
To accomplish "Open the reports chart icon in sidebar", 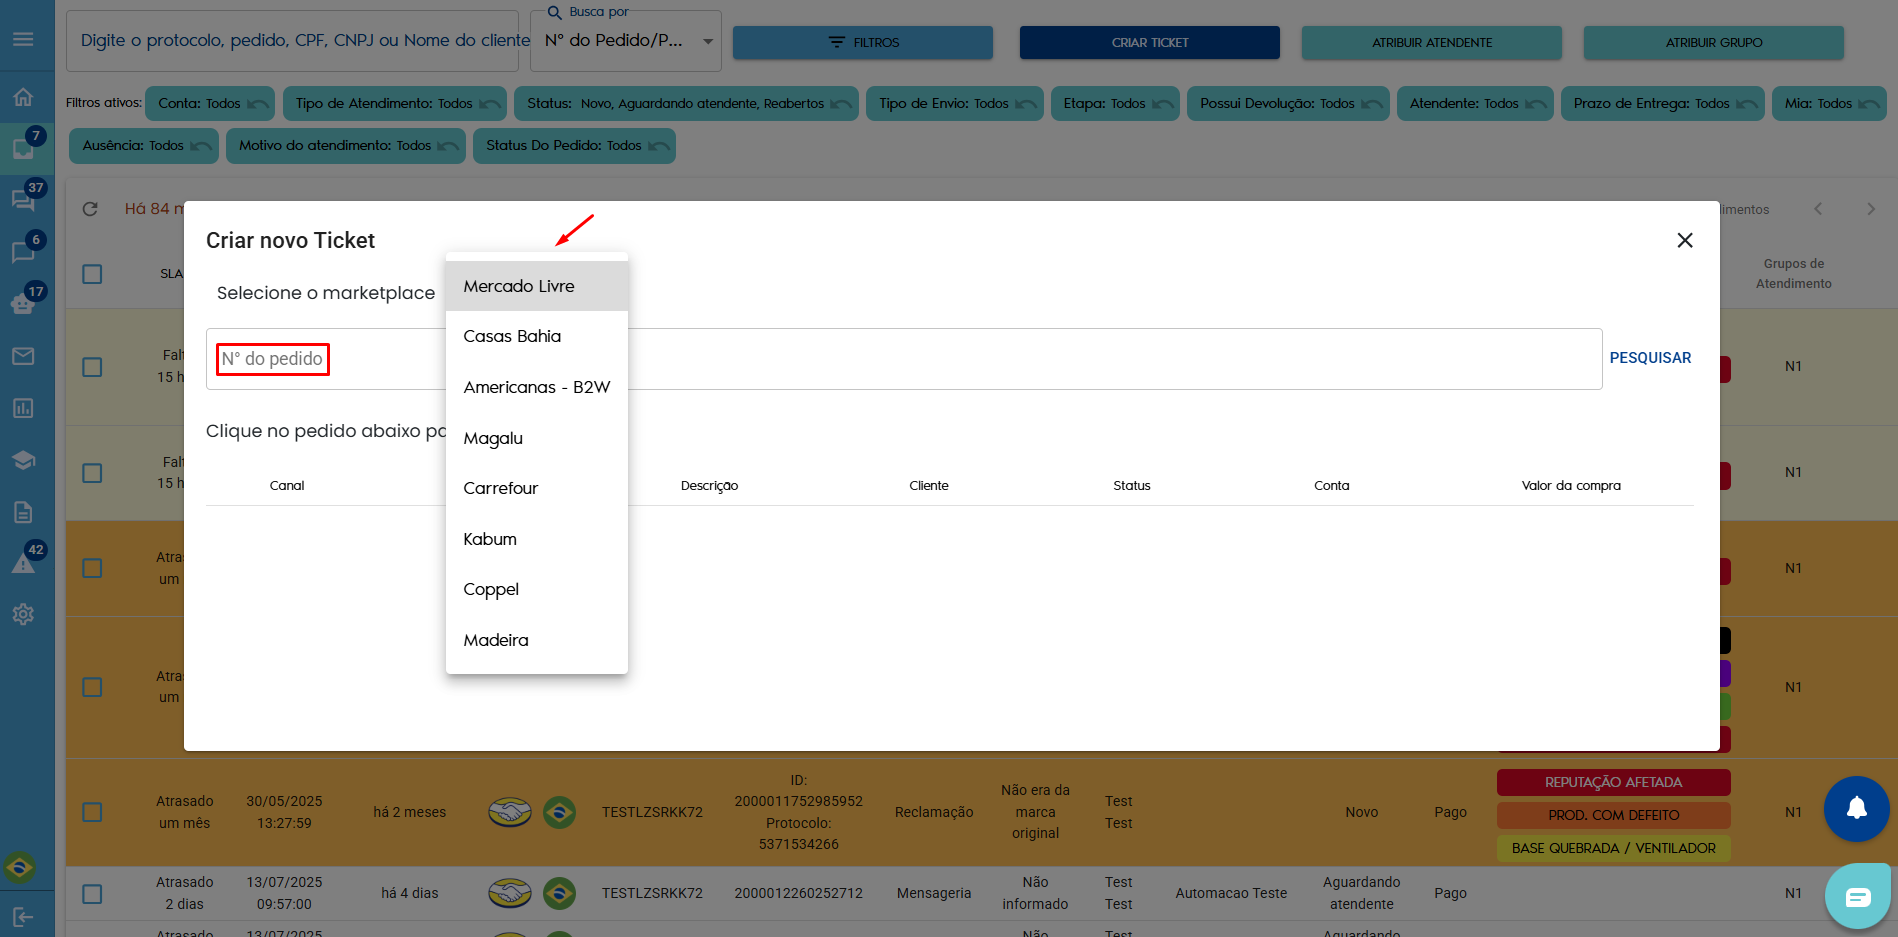I will [23, 408].
